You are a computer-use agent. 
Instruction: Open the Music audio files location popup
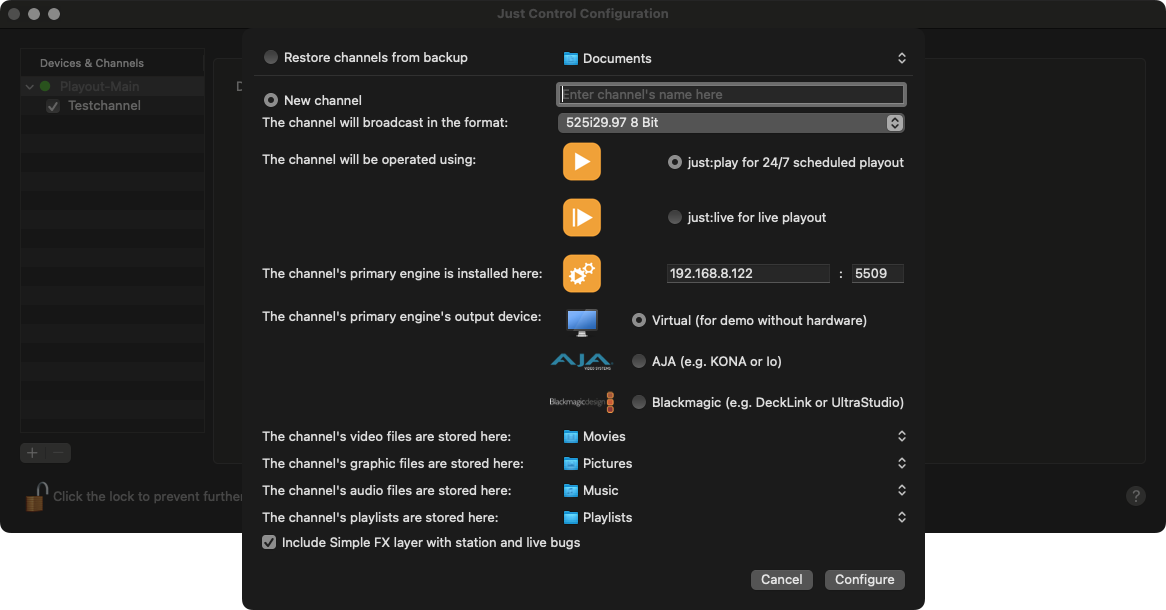point(735,490)
